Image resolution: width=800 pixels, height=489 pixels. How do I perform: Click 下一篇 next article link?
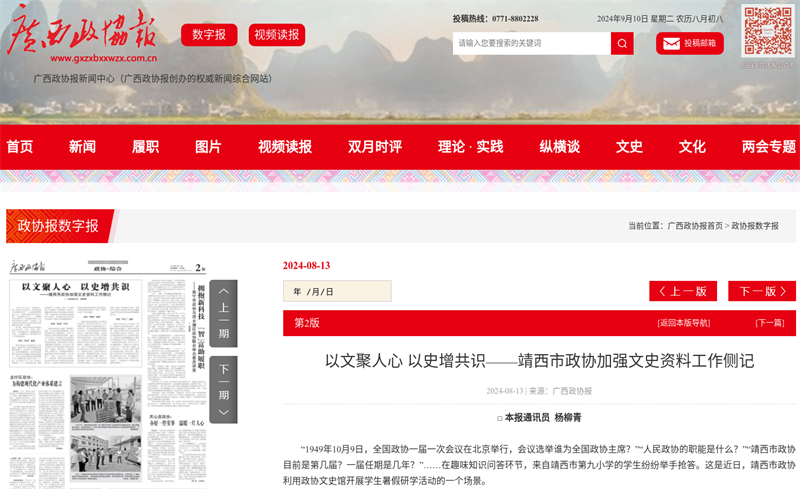coord(770,323)
